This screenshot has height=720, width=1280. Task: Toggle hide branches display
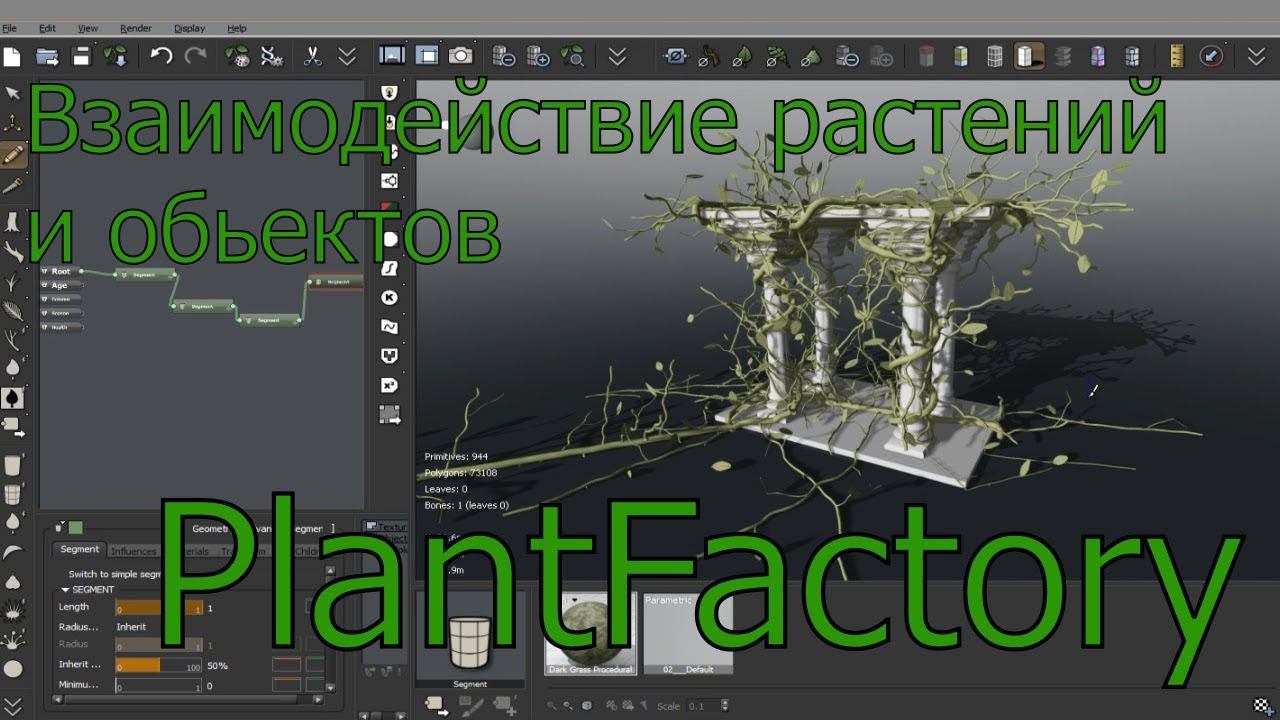[709, 56]
